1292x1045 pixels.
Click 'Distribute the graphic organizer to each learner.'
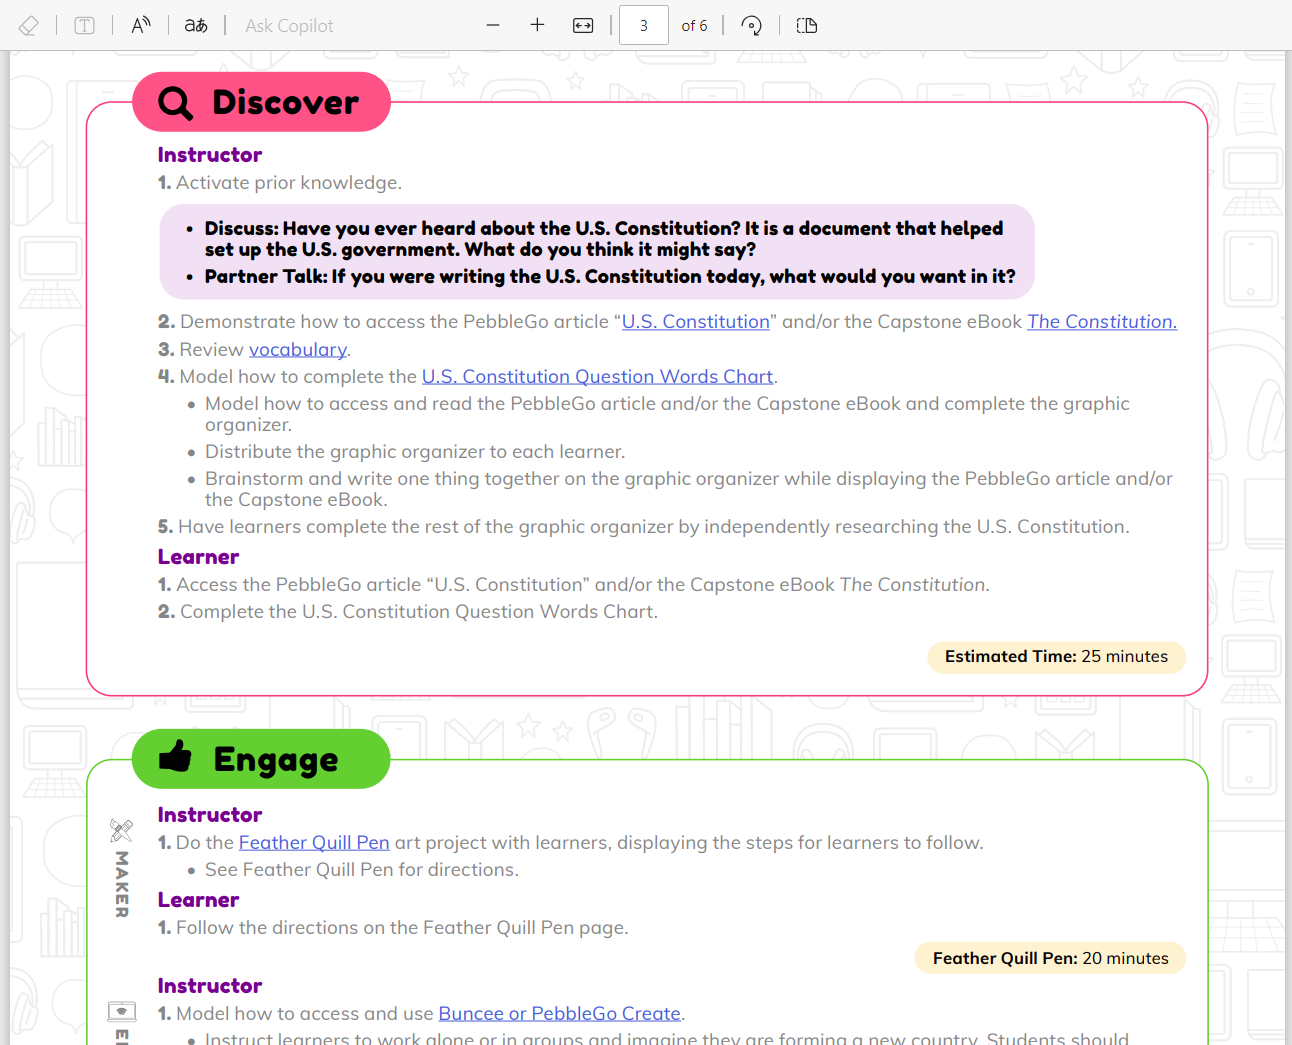pos(415,452)
